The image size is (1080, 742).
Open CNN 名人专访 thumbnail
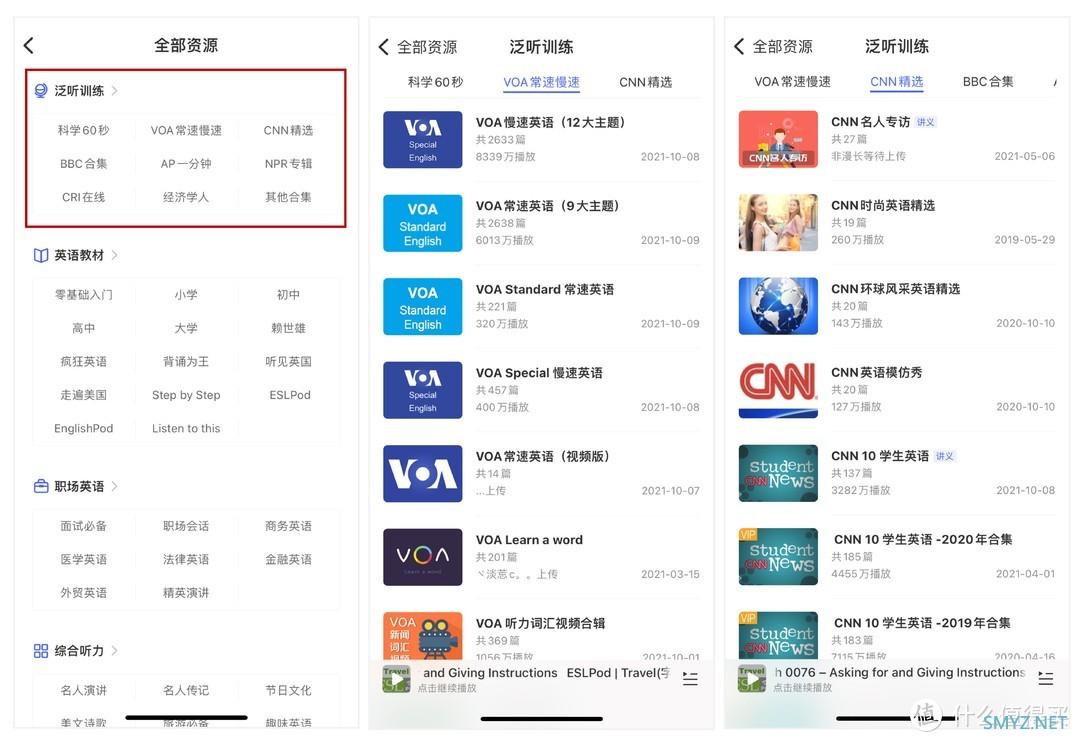[x=778, y=139]
